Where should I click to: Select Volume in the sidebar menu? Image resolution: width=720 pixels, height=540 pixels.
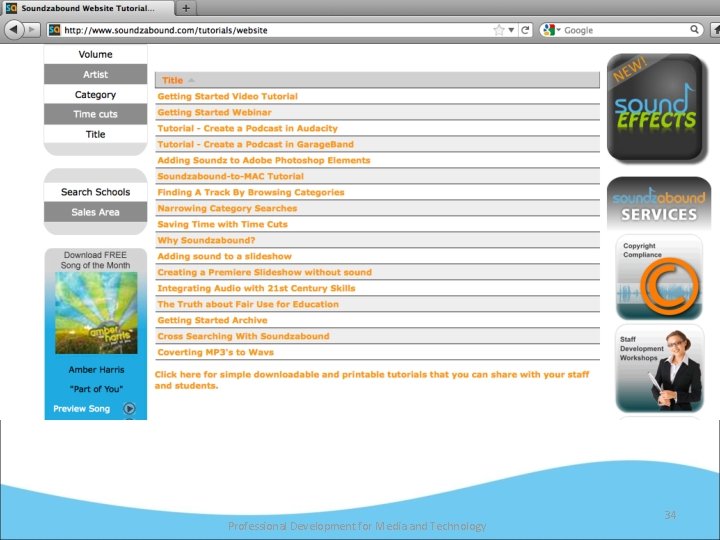96,54
